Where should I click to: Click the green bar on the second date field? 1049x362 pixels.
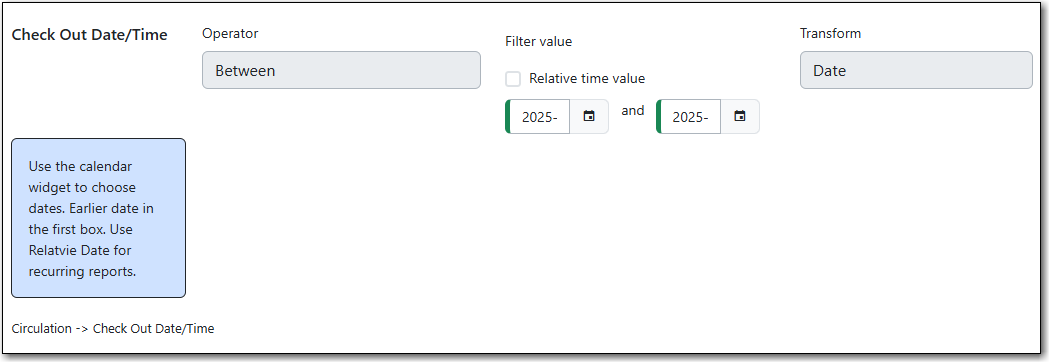[658, 116]
